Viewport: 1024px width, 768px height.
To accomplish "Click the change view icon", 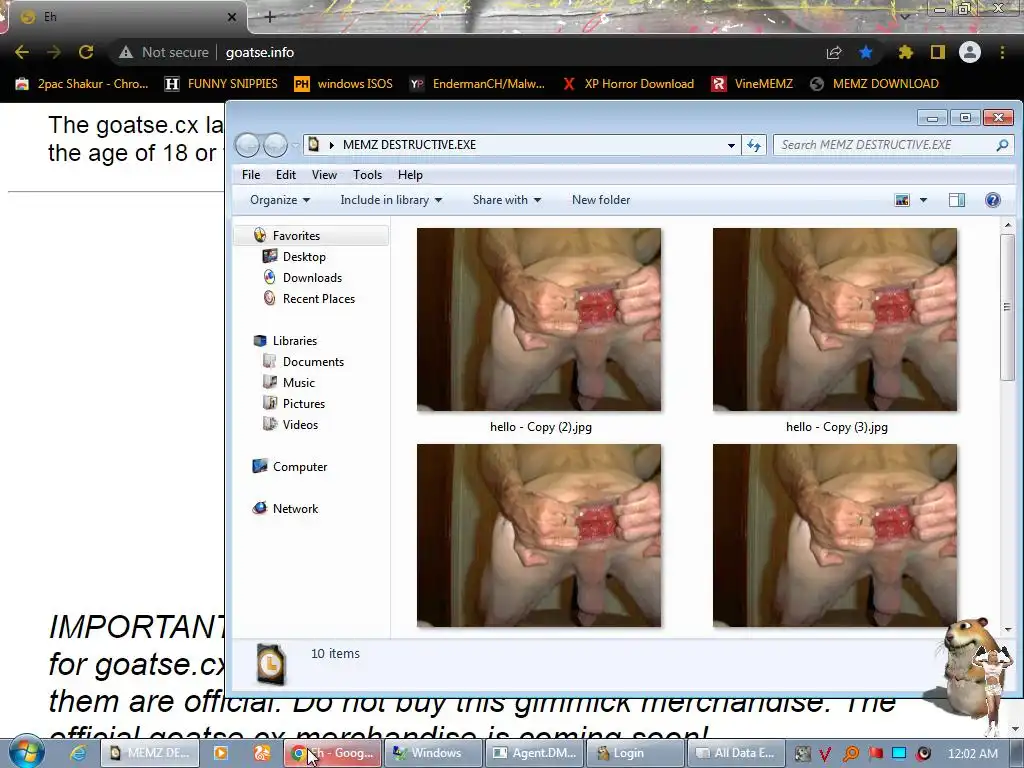I will tap(902, 200).
